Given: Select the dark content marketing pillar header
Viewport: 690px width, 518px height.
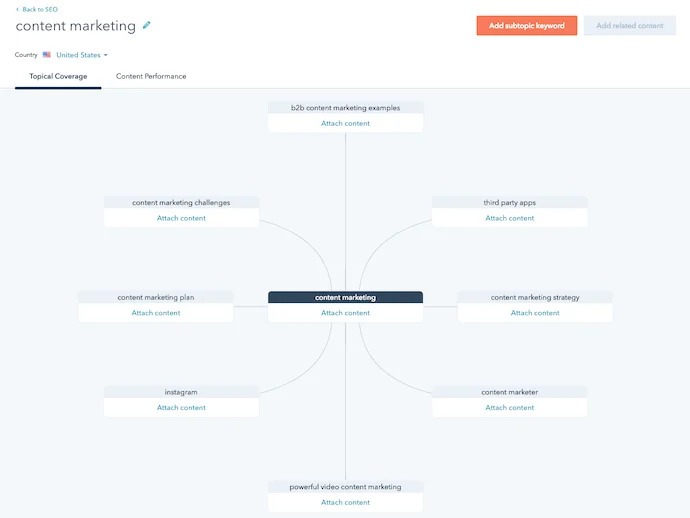Looking at the screenshot, I should click(345, 297).
